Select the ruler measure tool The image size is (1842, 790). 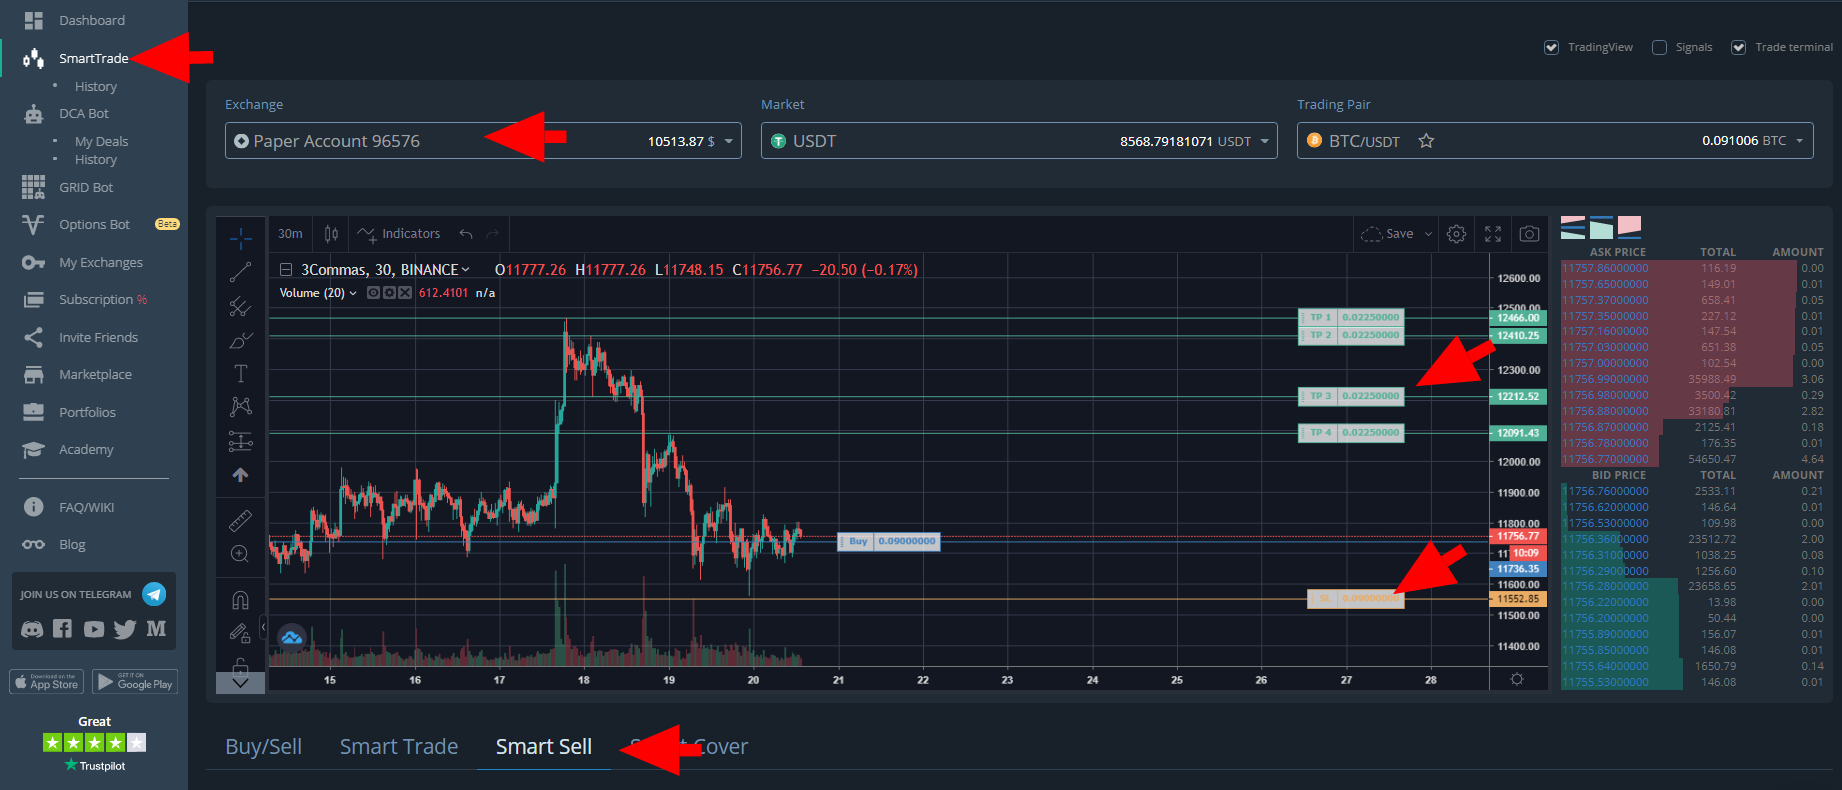[x=241, y=520]
